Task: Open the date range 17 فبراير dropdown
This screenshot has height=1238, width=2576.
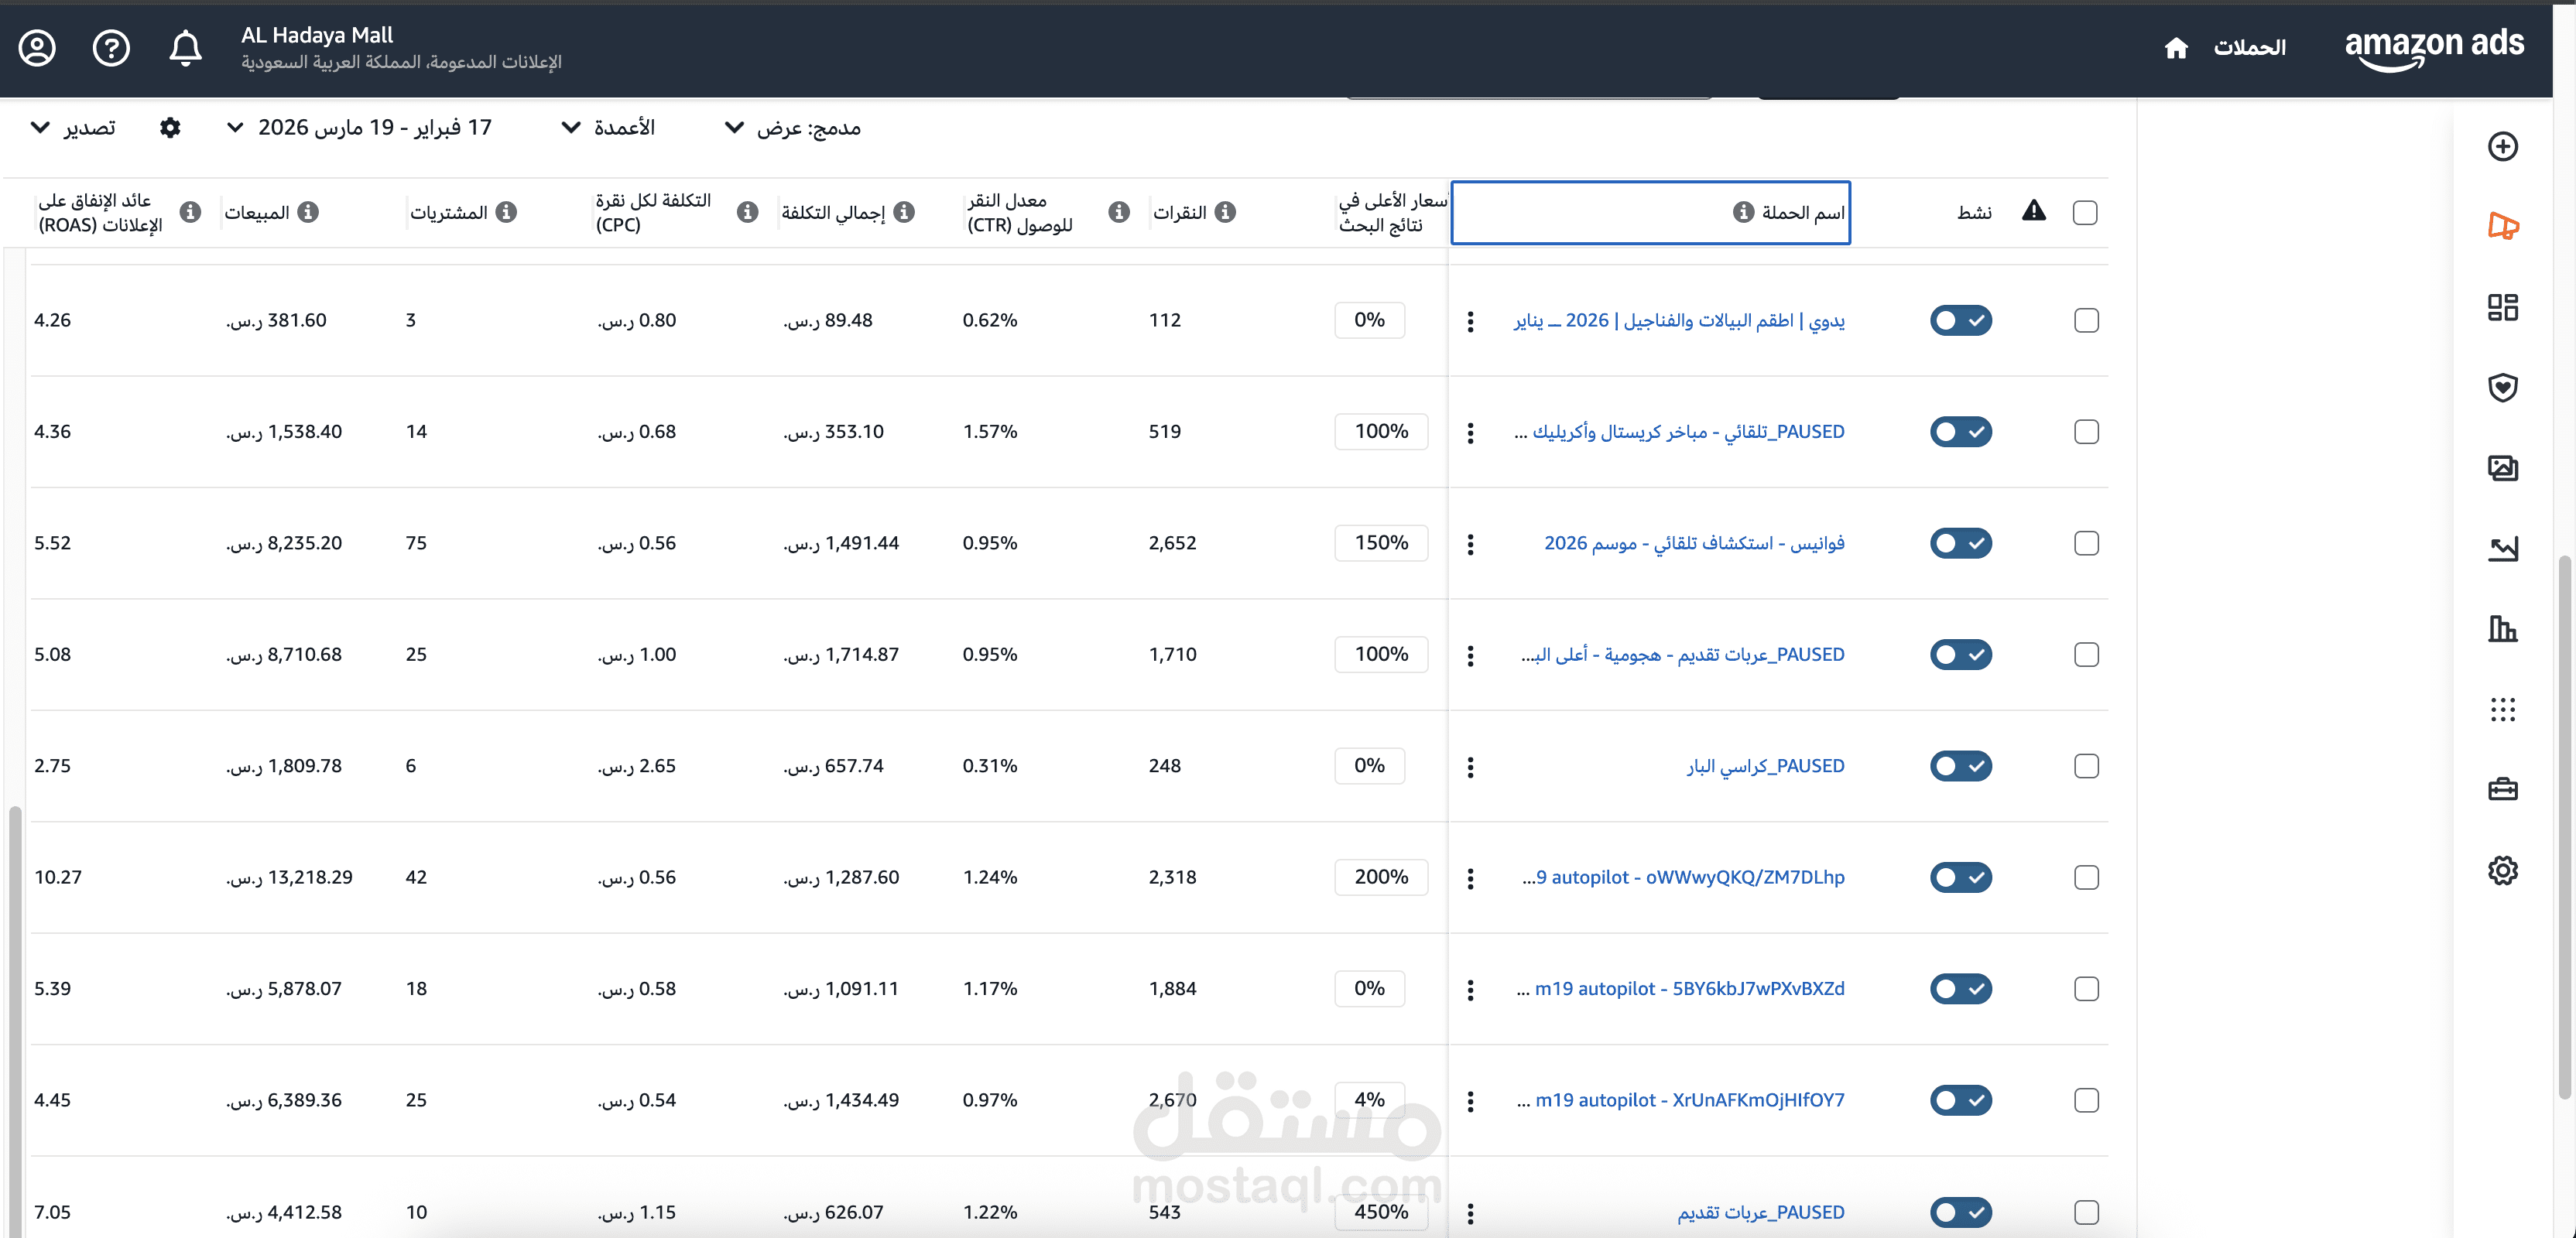Action: pos(360,127)
